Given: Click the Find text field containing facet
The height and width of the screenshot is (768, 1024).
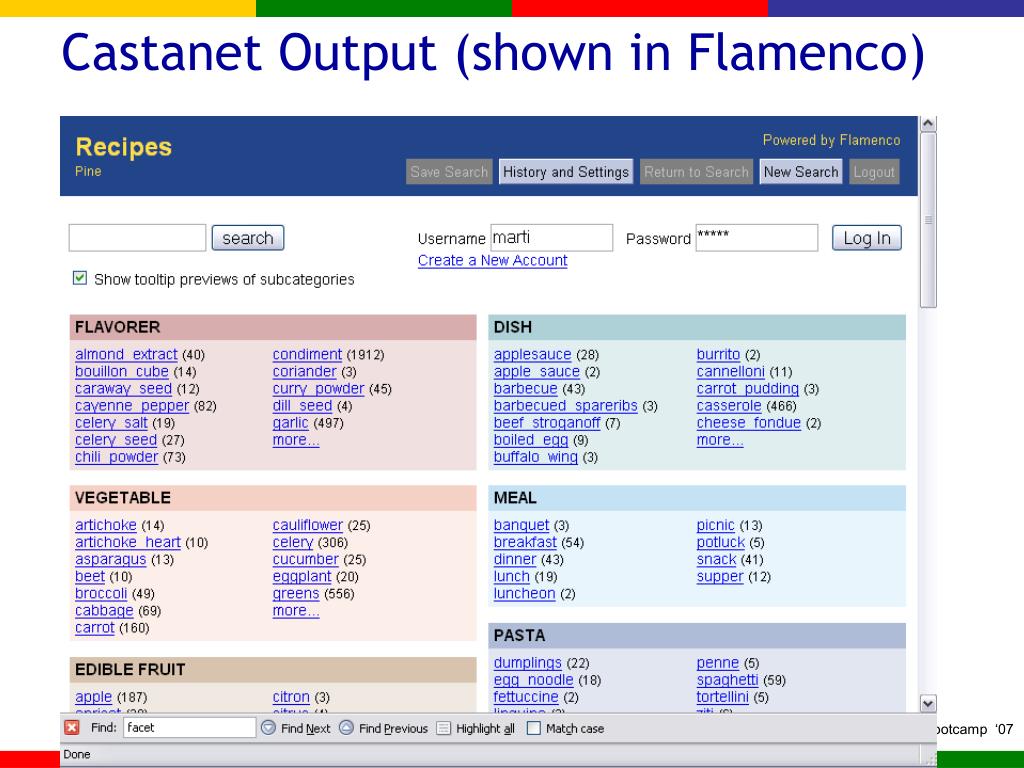Looking at the screenshot, I should coord(189,728).
